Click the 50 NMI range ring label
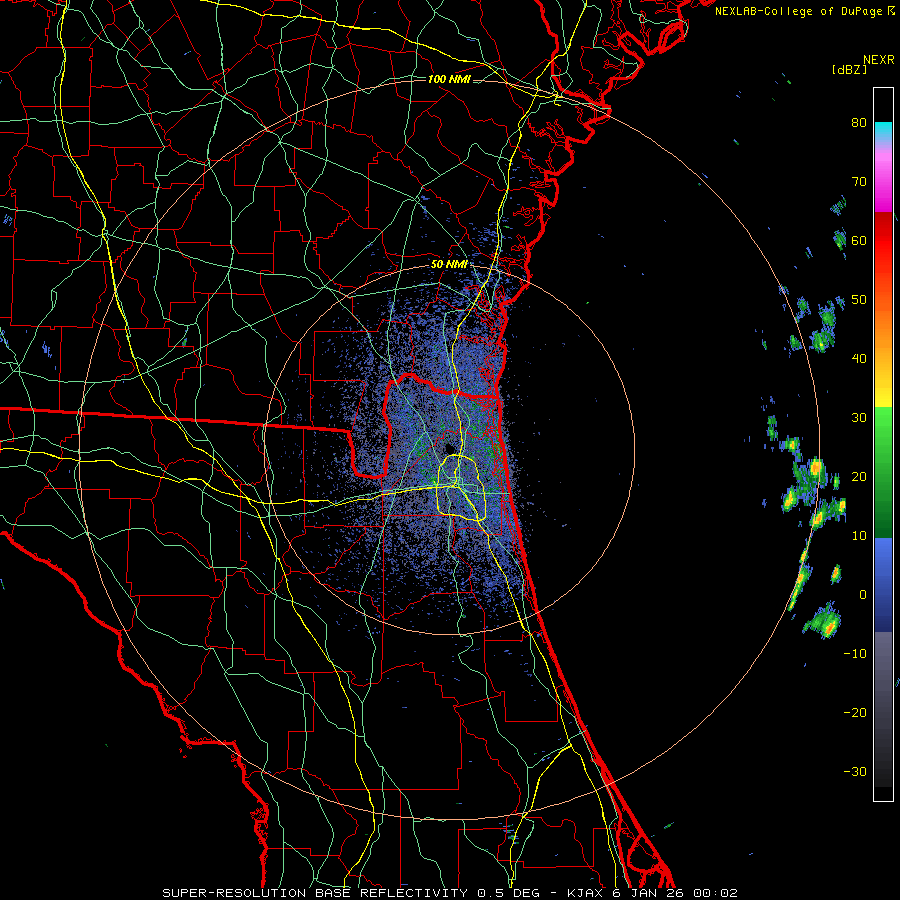The width and height of the screenshot is (900, 900). (449, 264)
